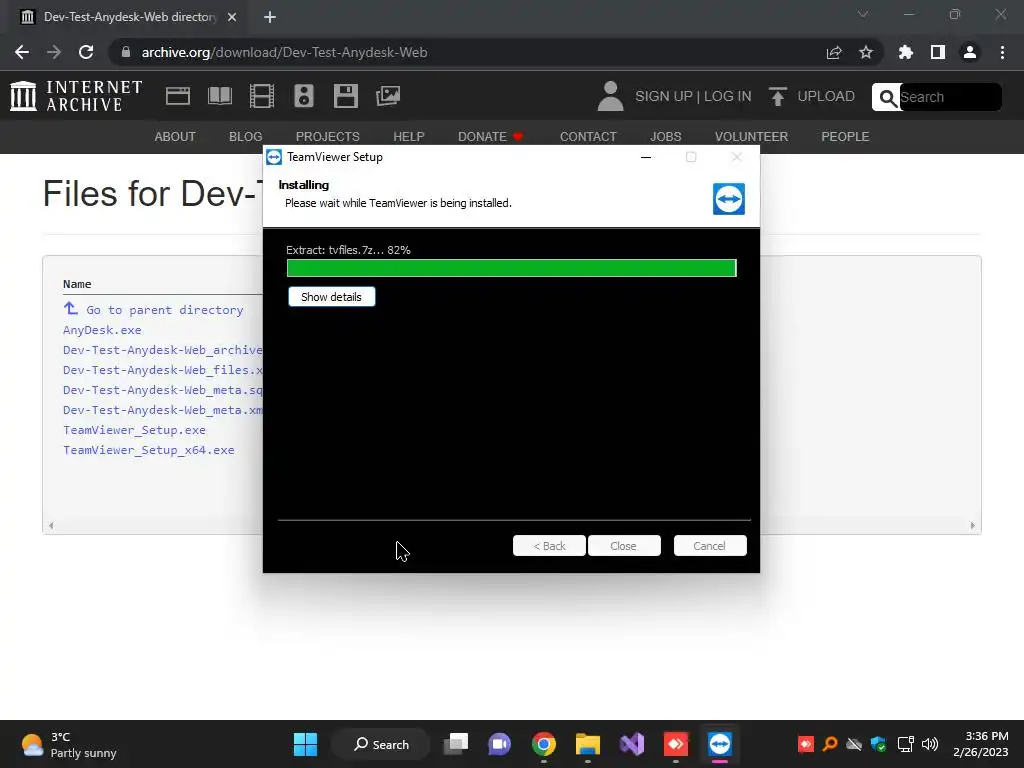Open Task View on taskbar
Viewport: 1024px width, 768px height.
456,744
